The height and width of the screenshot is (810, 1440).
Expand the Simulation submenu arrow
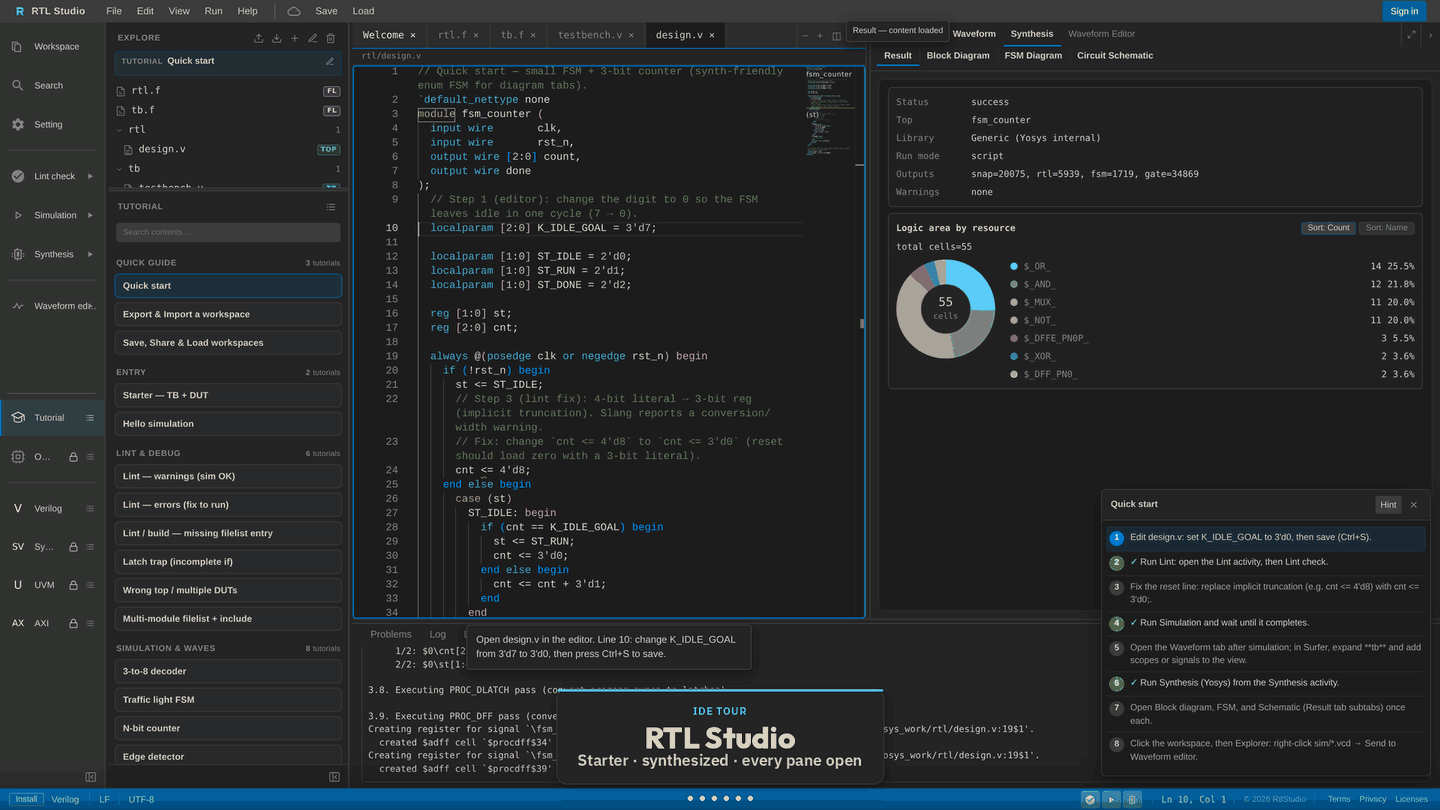91,215
